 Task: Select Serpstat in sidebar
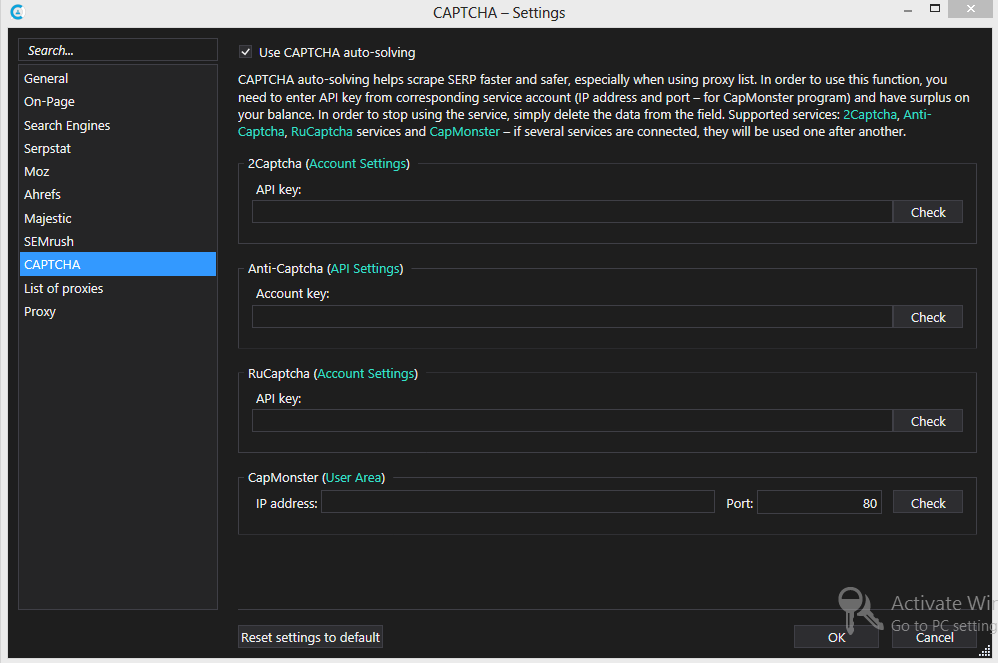tap(118, 148)
